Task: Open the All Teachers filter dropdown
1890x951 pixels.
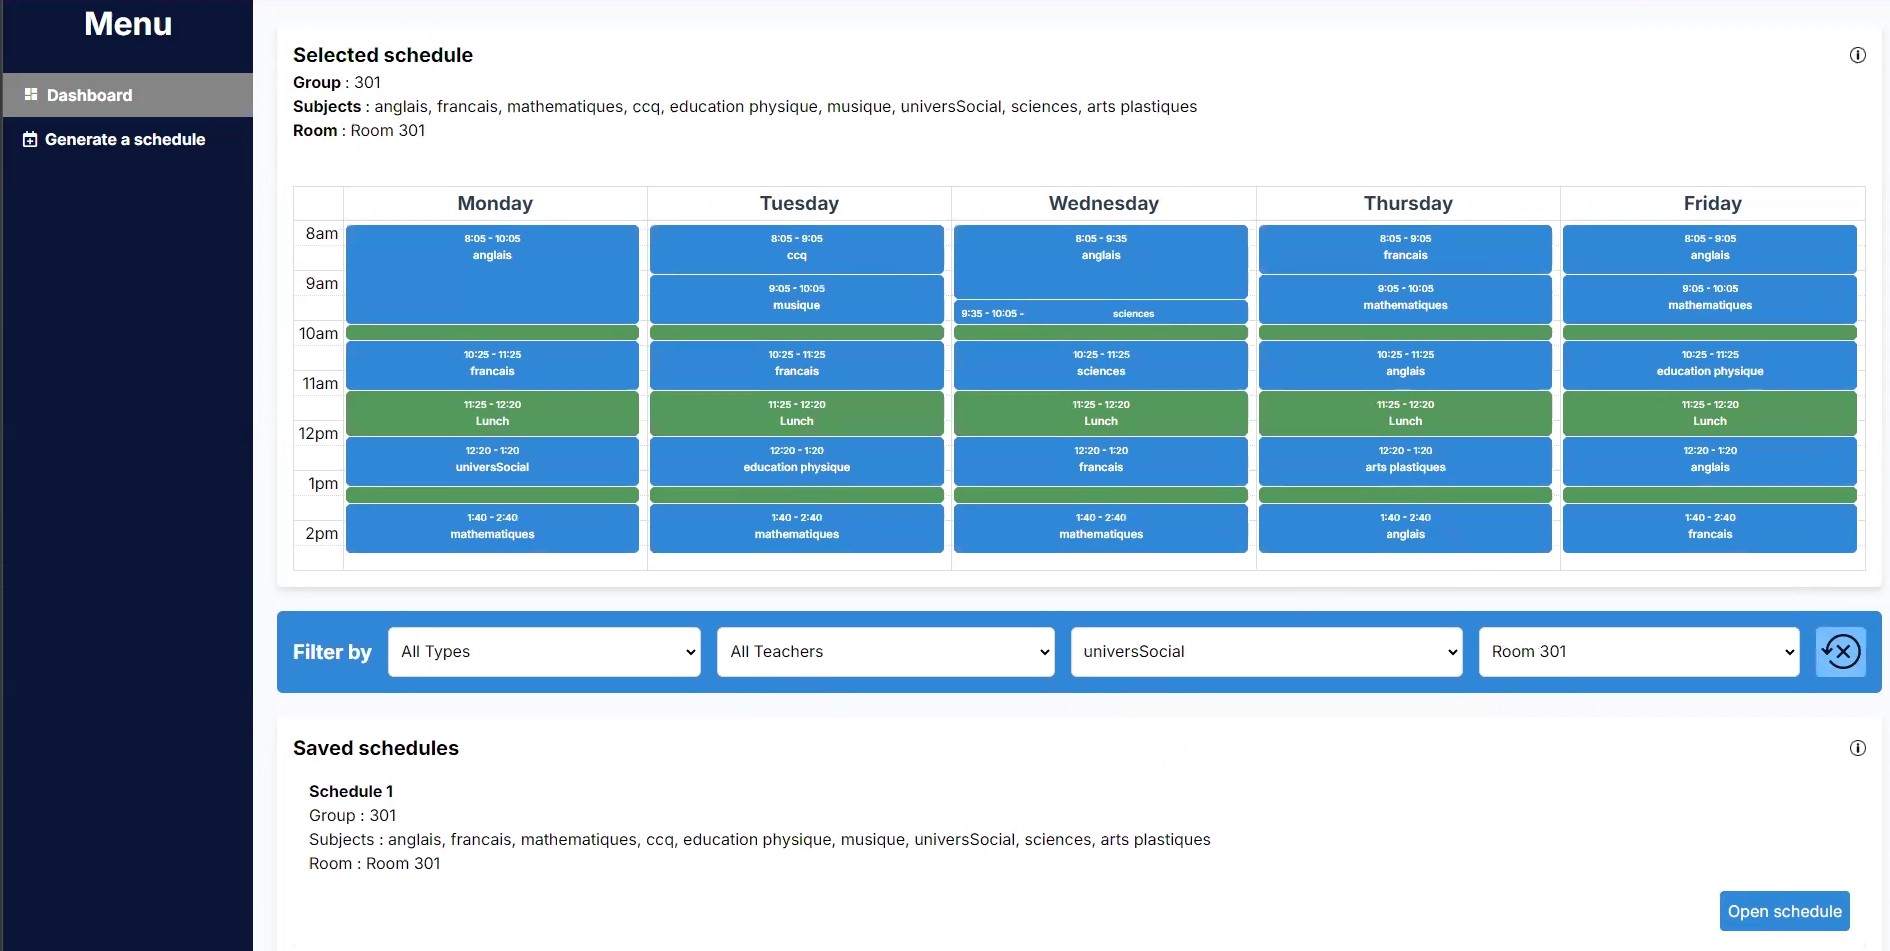Action: coord(885,652)
